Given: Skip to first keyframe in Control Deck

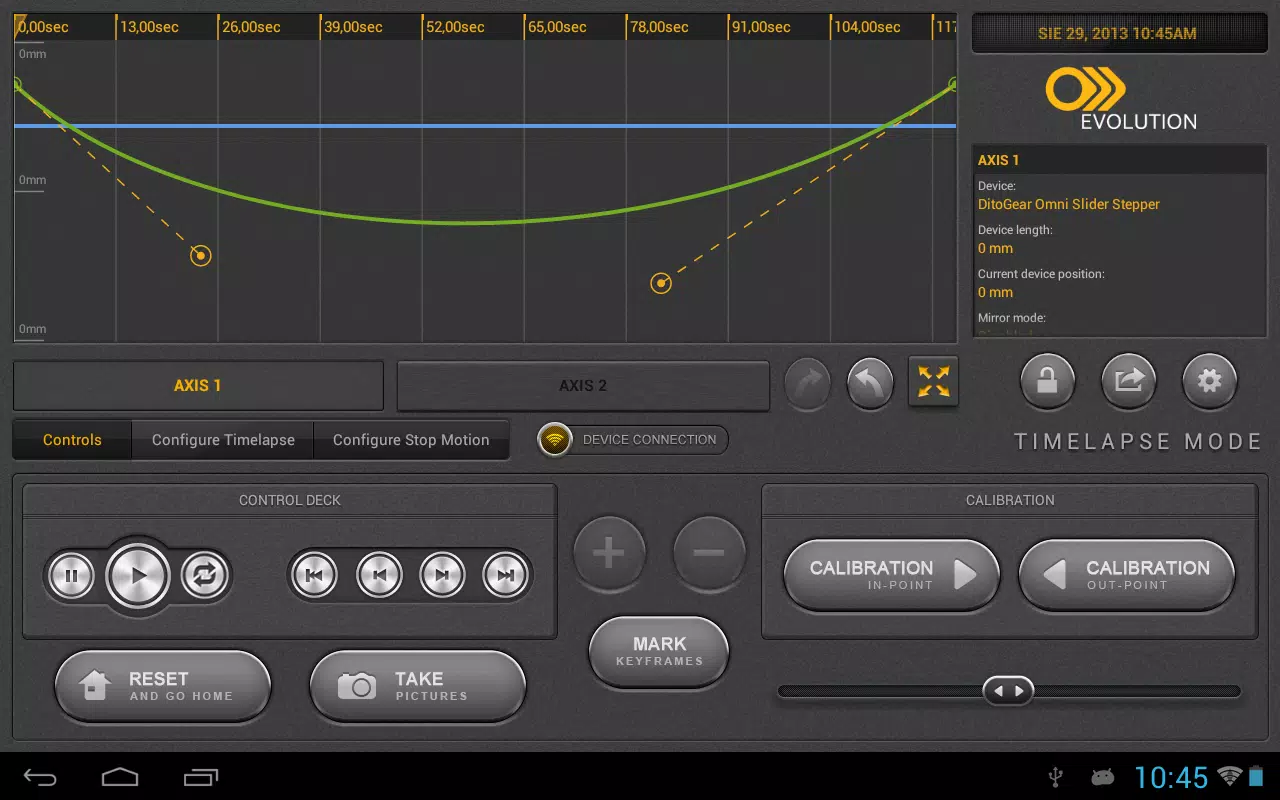Looking at the screenshot, I should click(313, 575).
